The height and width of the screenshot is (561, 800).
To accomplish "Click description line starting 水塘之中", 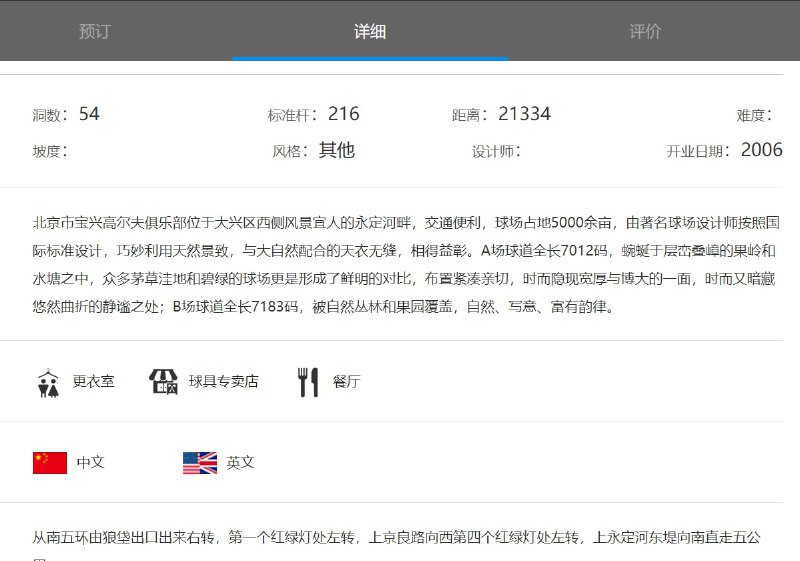I will (404, 279).
